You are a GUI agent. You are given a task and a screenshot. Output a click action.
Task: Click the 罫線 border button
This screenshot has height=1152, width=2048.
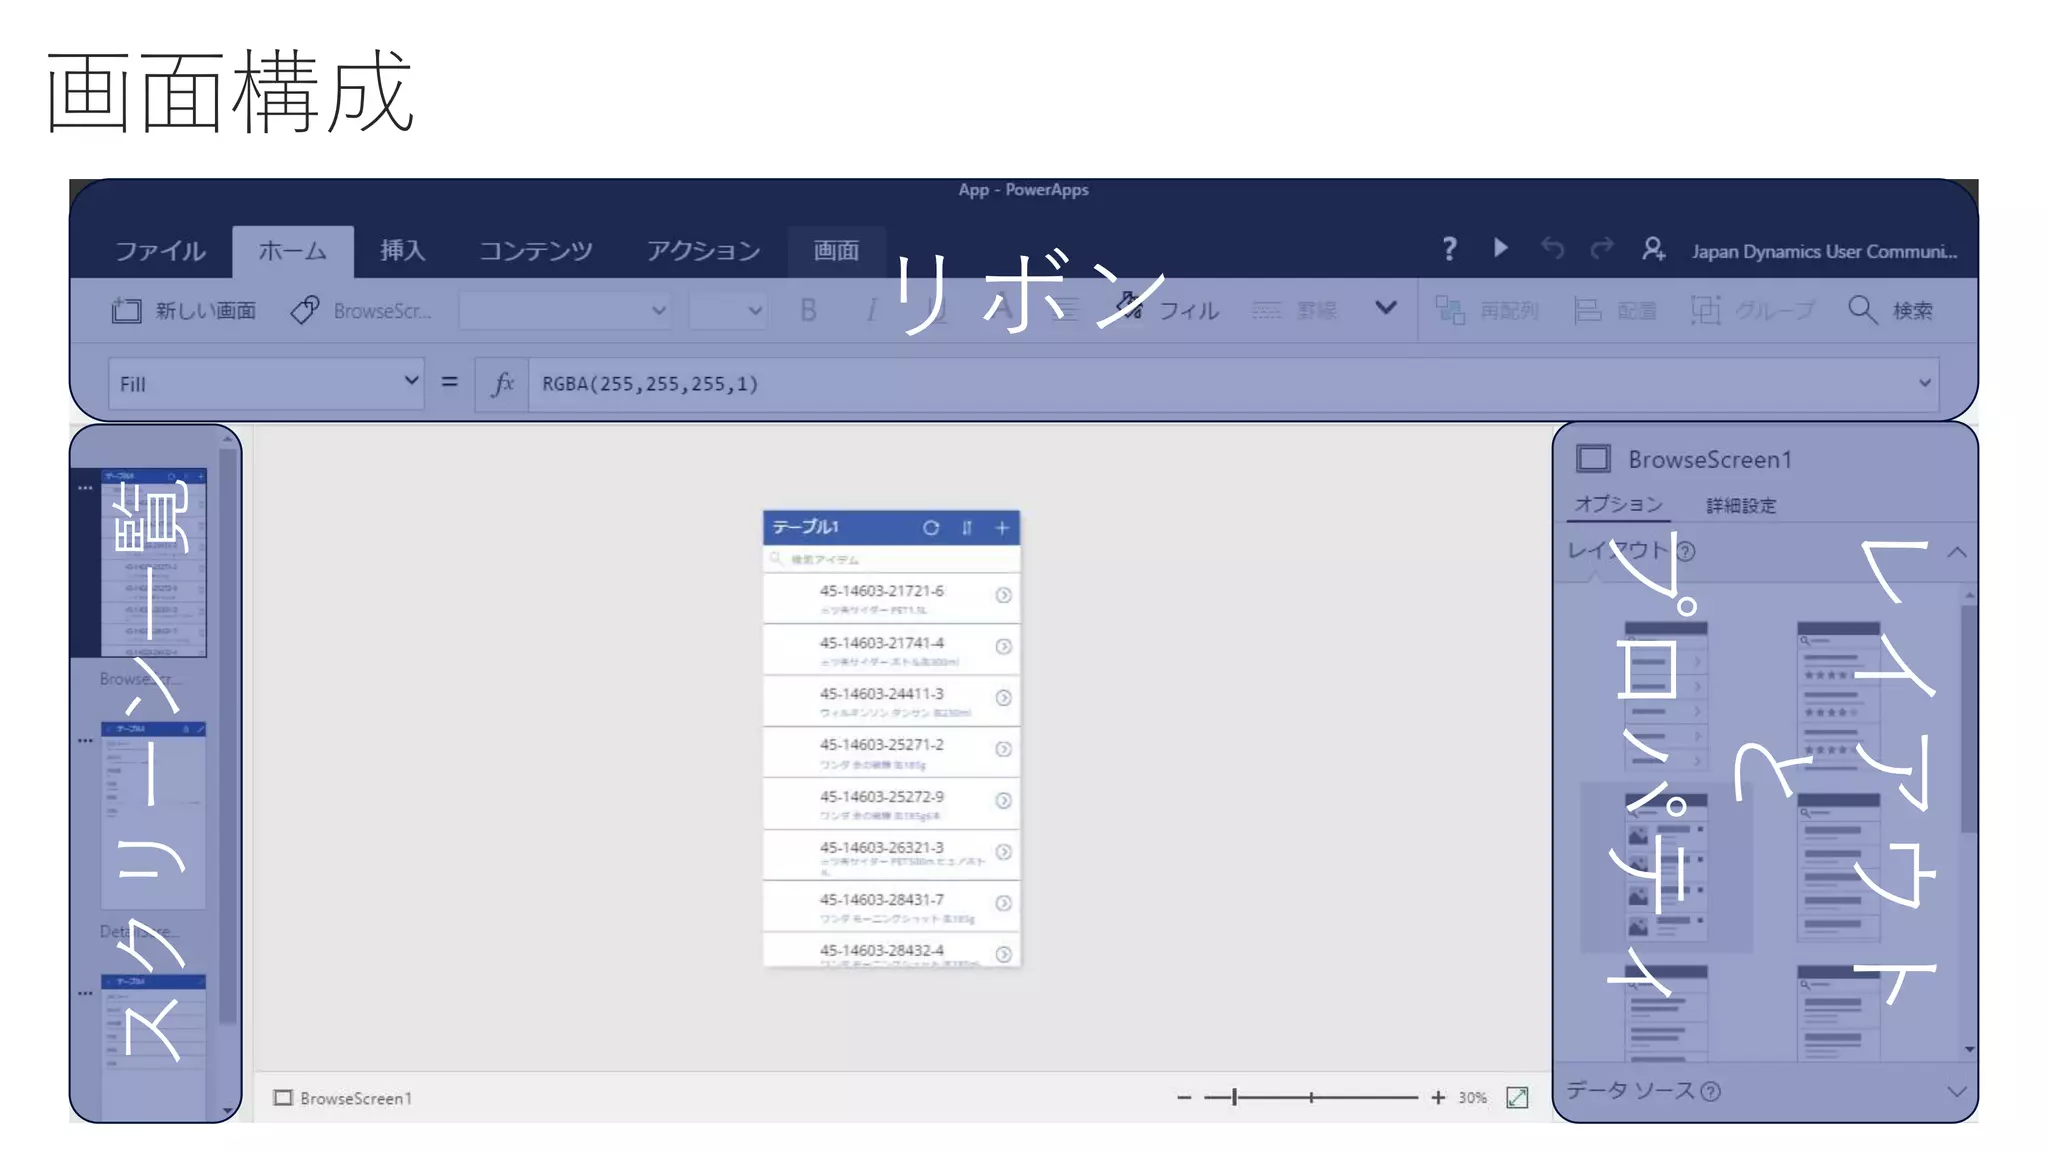[x=1295, y=310]
